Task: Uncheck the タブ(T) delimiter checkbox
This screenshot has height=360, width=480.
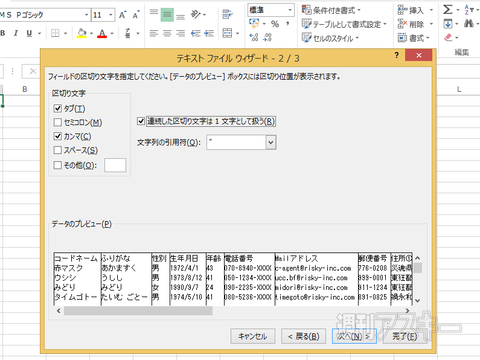Action: pyautogui.click(x=58, y=108)
